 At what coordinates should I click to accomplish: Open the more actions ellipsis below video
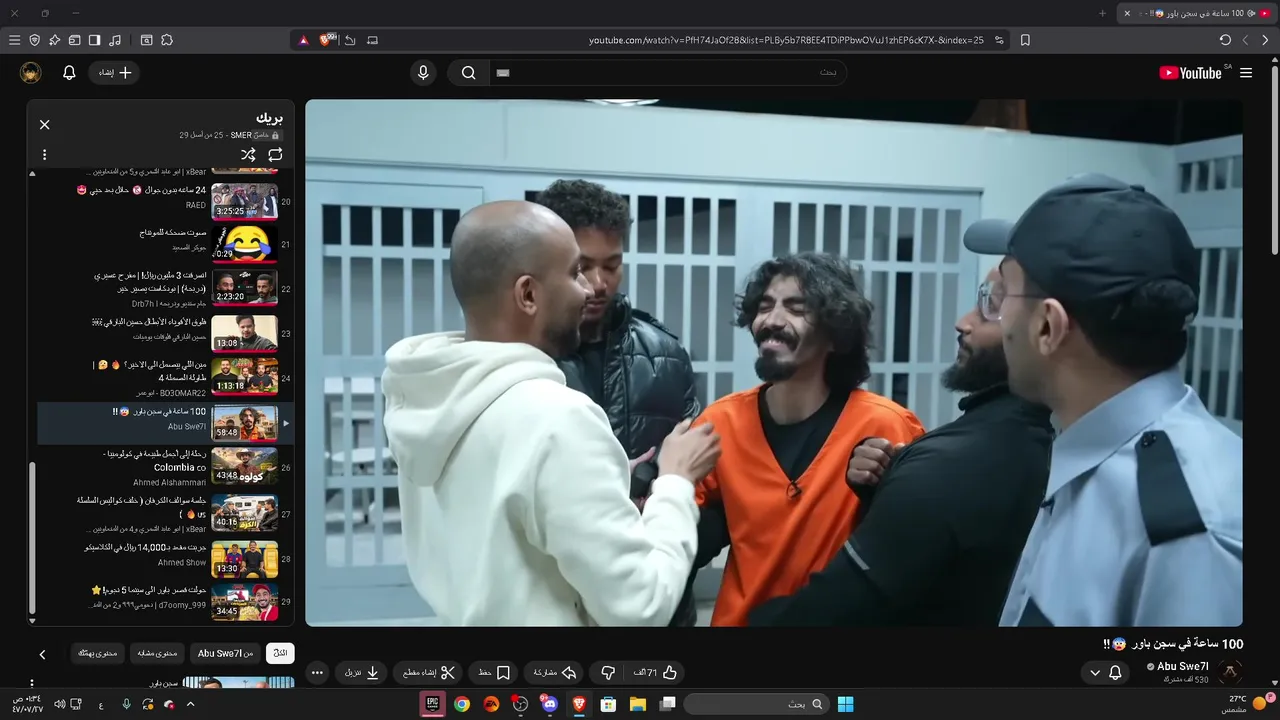point(317,673)
